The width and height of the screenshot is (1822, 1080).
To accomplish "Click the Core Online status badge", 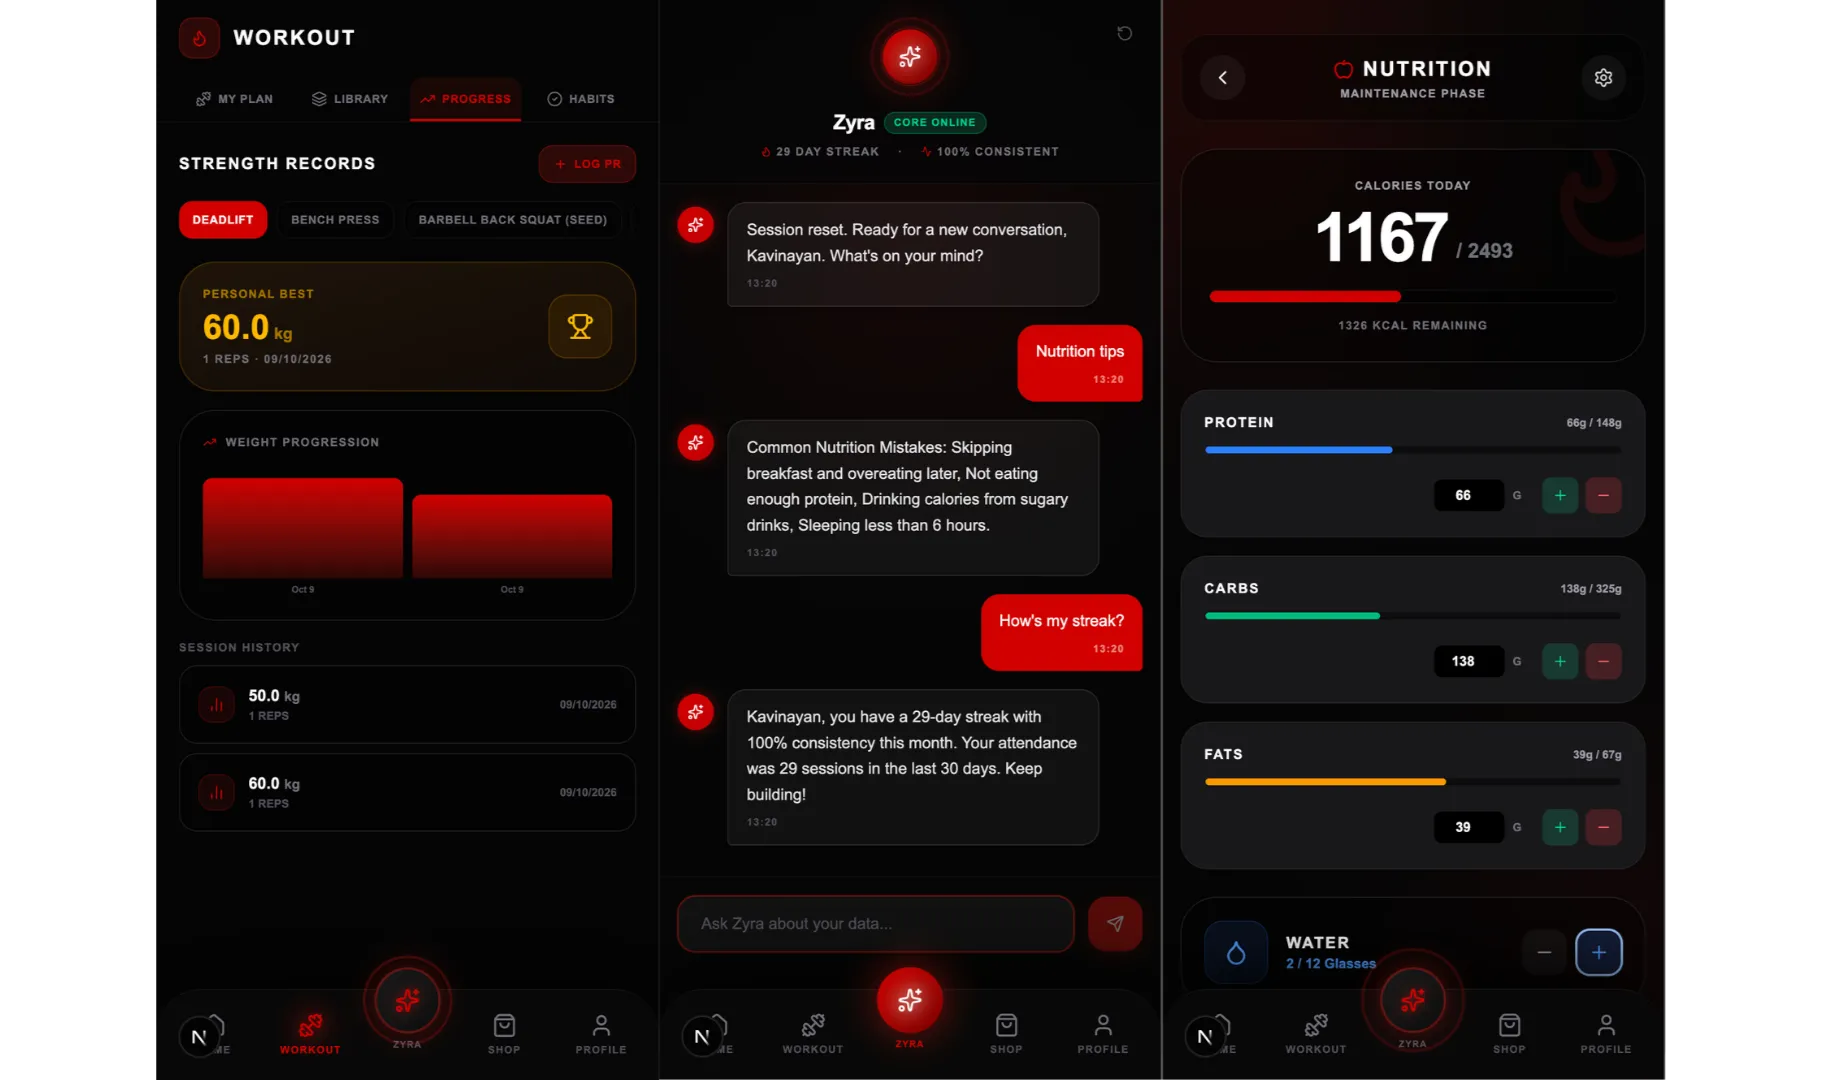I will [935, 122].
